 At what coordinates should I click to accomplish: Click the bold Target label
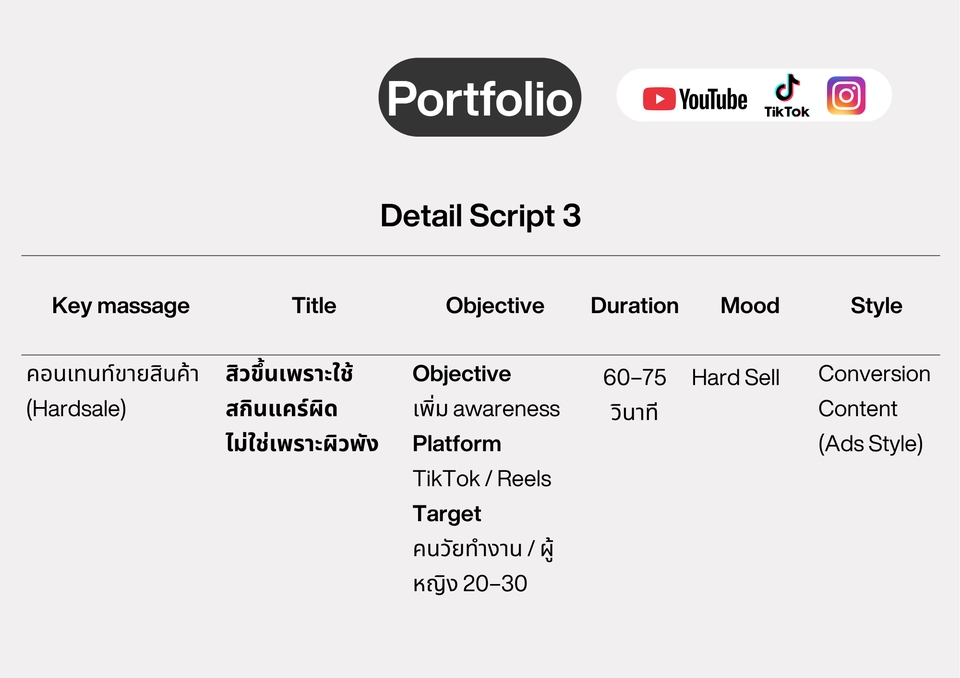[x=447, y=514]
